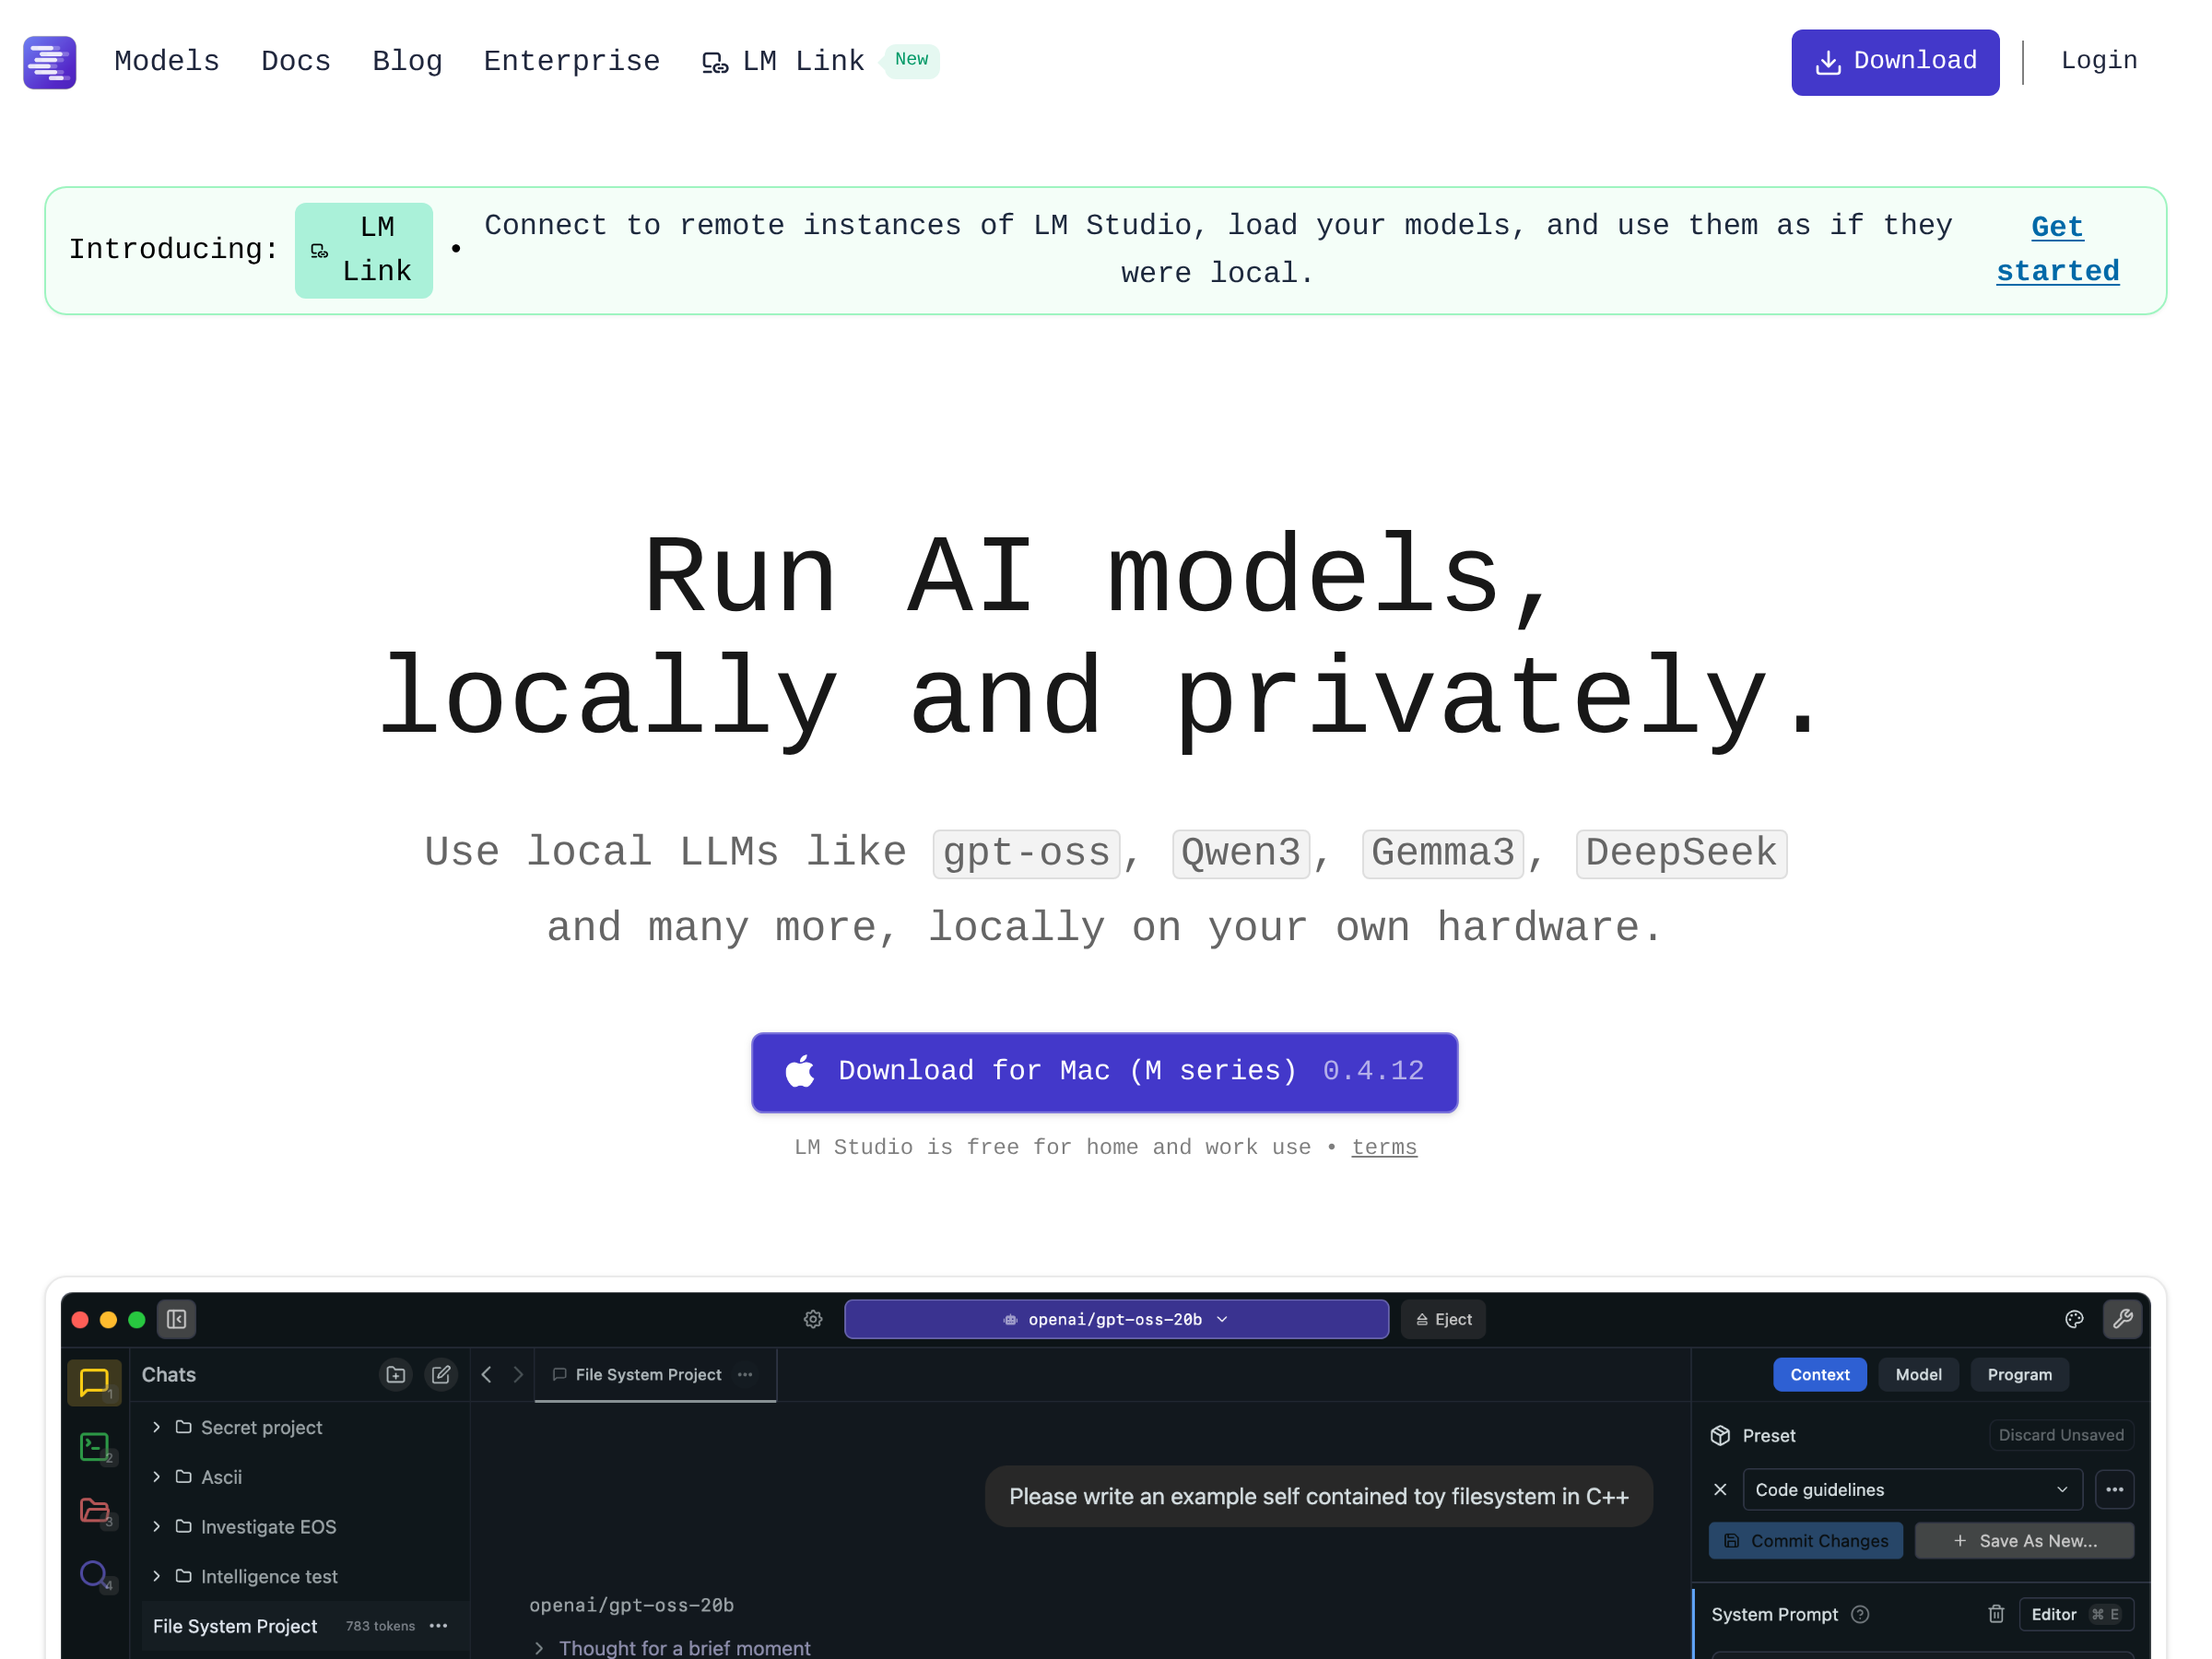Screen dimensions: 2212x1659
Task: Click the Qwen3 model chip
Action: point(1241,853)
